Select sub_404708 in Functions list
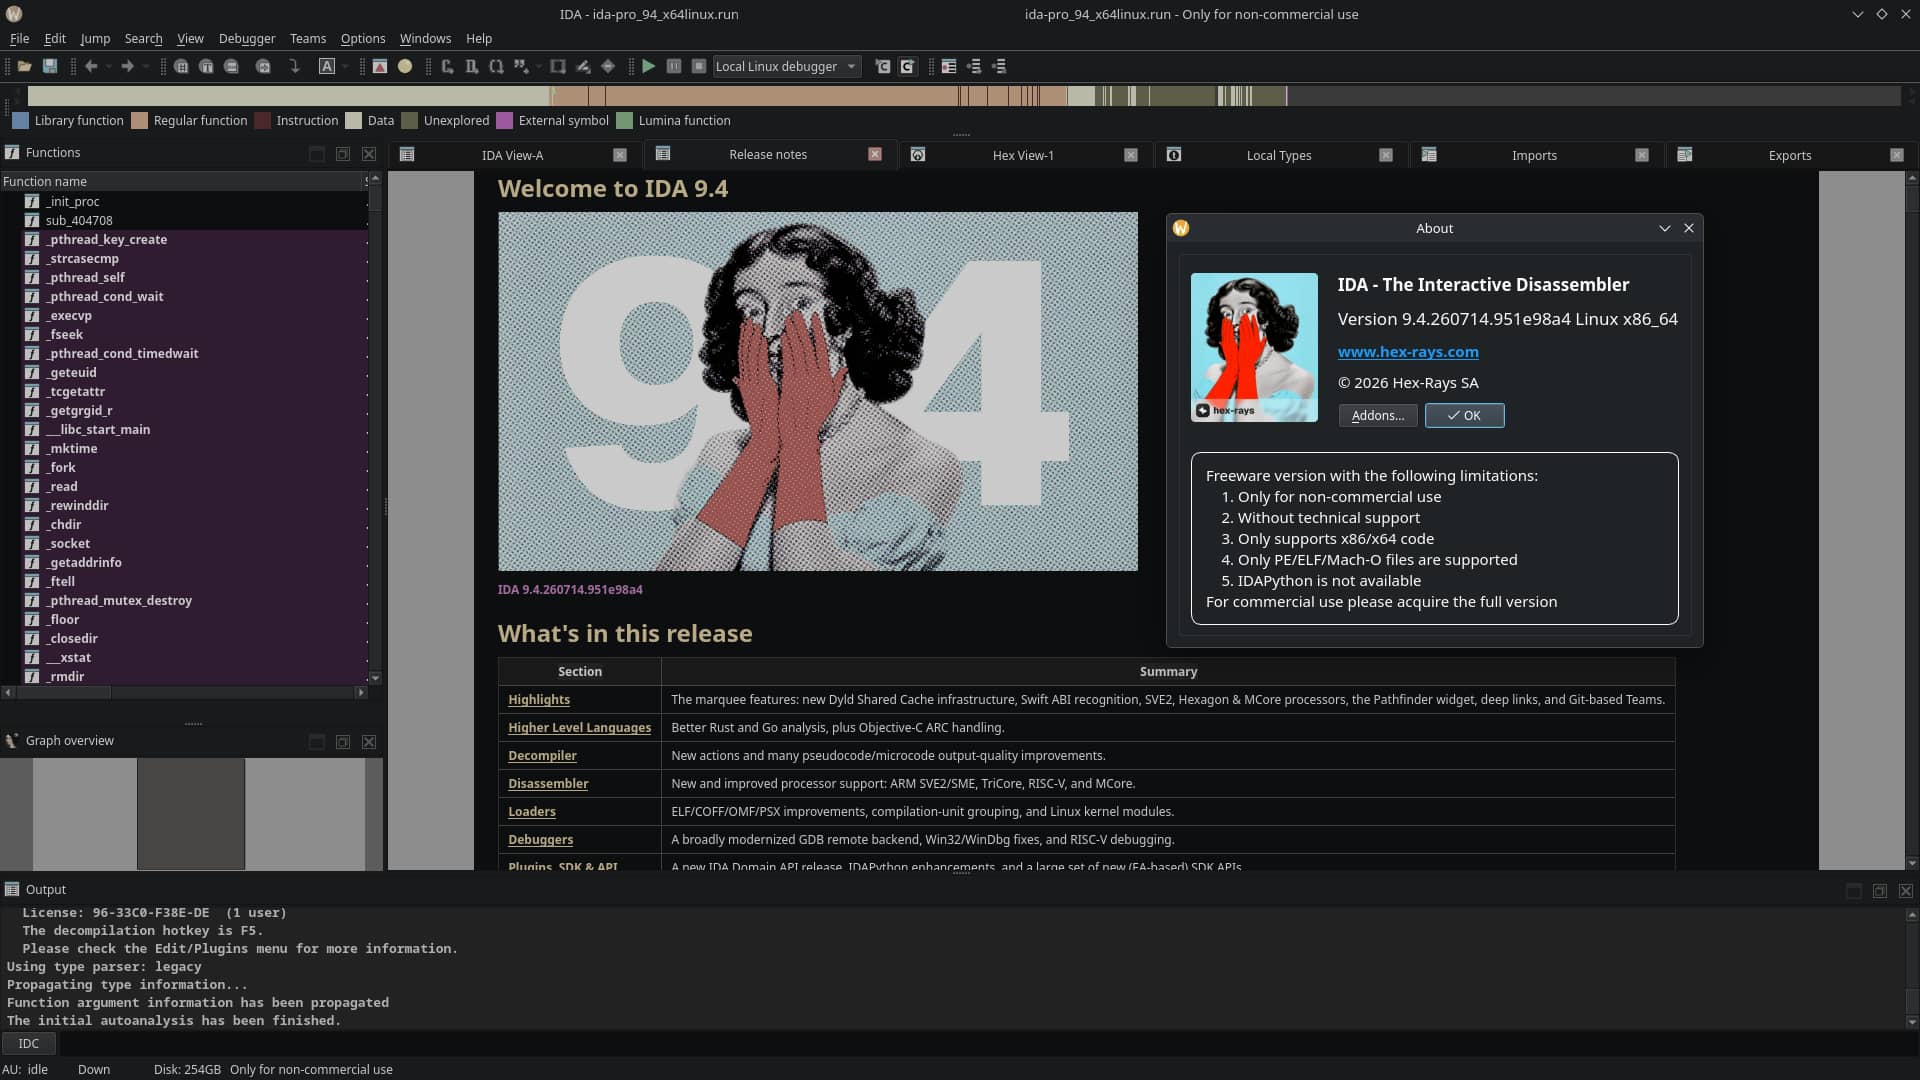The width and height of the screenshot is (1920, 1080). point(196,220)
